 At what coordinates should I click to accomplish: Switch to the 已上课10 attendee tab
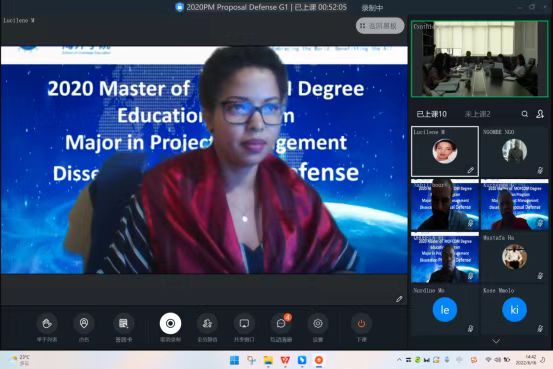(431, 114)
